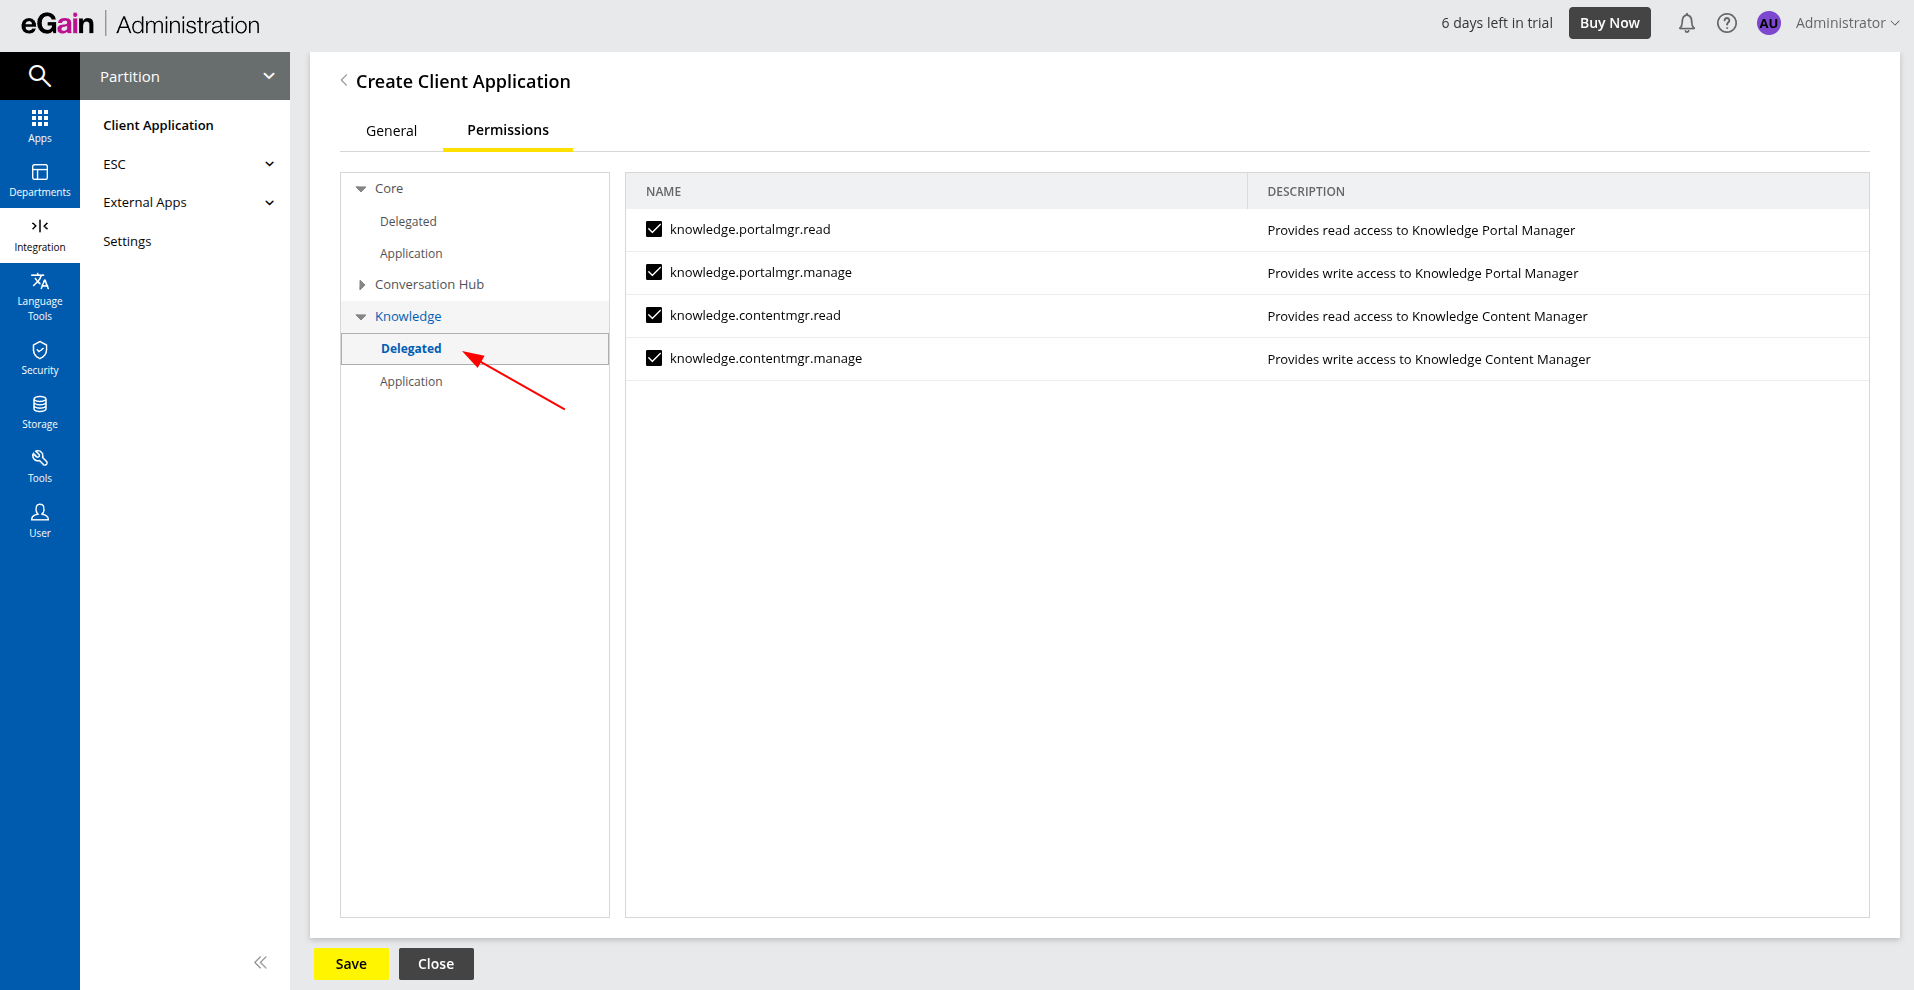The width and height of the screenshot is (1914, 990).
Task: Open the Apps grid icon
Action: click(39, 126)
